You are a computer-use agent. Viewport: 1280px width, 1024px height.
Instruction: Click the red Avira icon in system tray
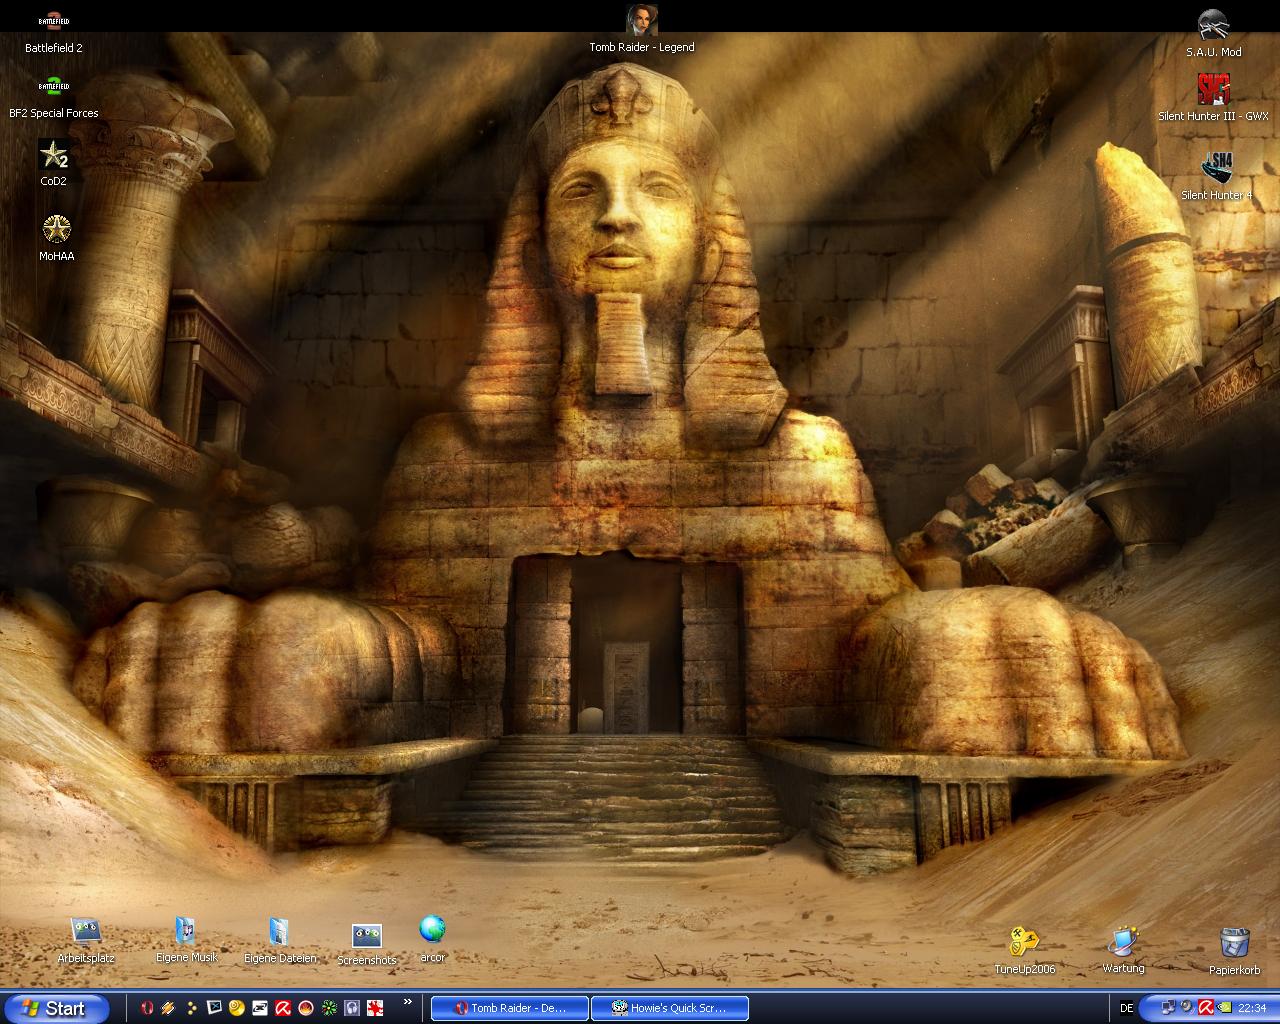pyautogui.click(x=1206, y=1008)
